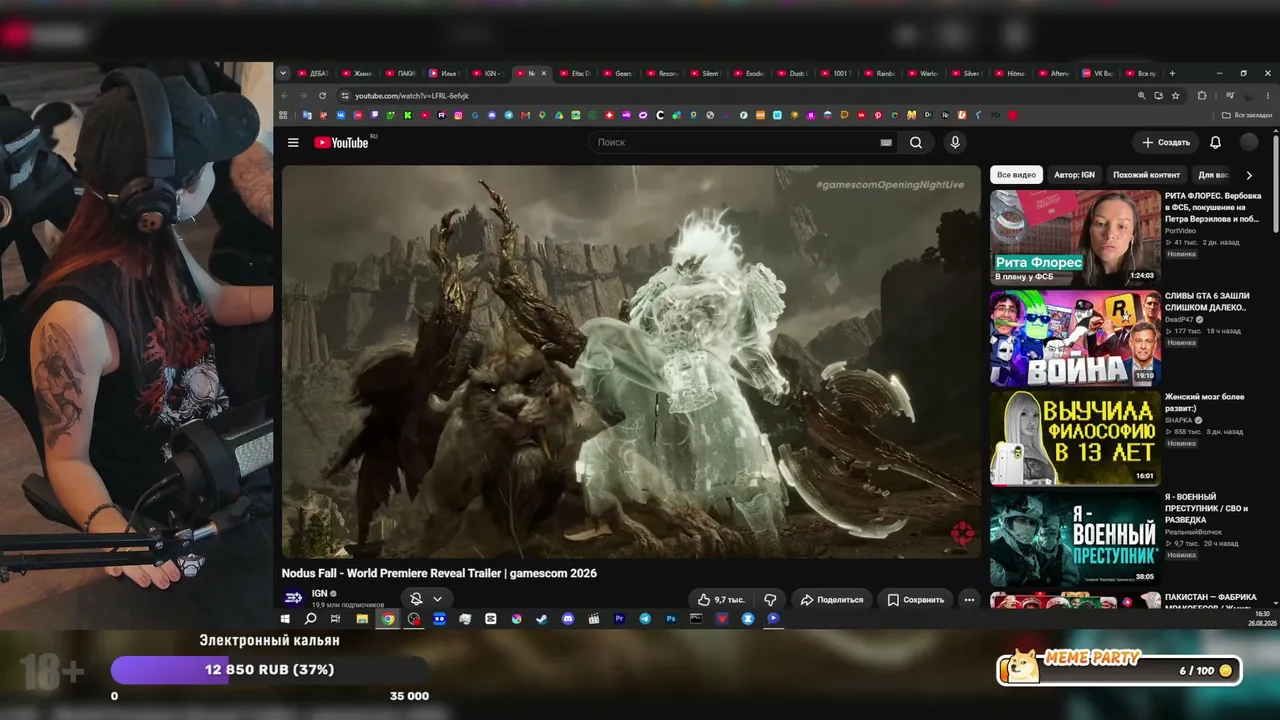
Task: Open the Я - ВОЕННЫЙ ПРЕСТУПНИК thumbnail
Action: click(1075, 539)
